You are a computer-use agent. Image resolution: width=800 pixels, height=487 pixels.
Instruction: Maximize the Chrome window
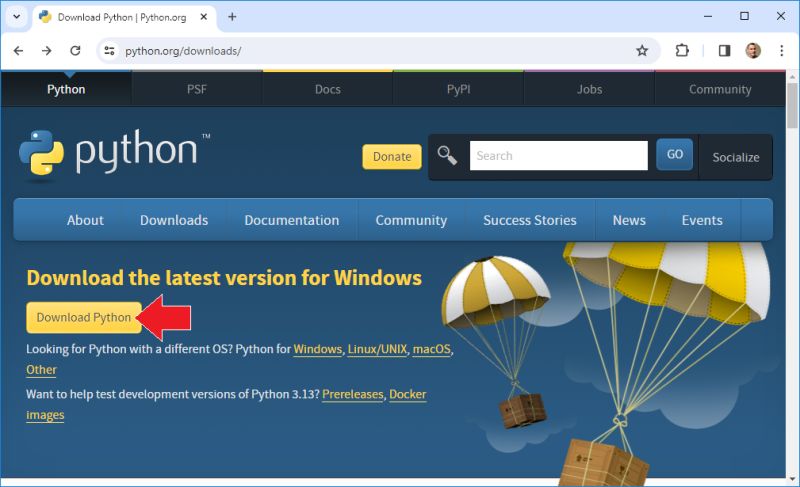coord(744,16)
